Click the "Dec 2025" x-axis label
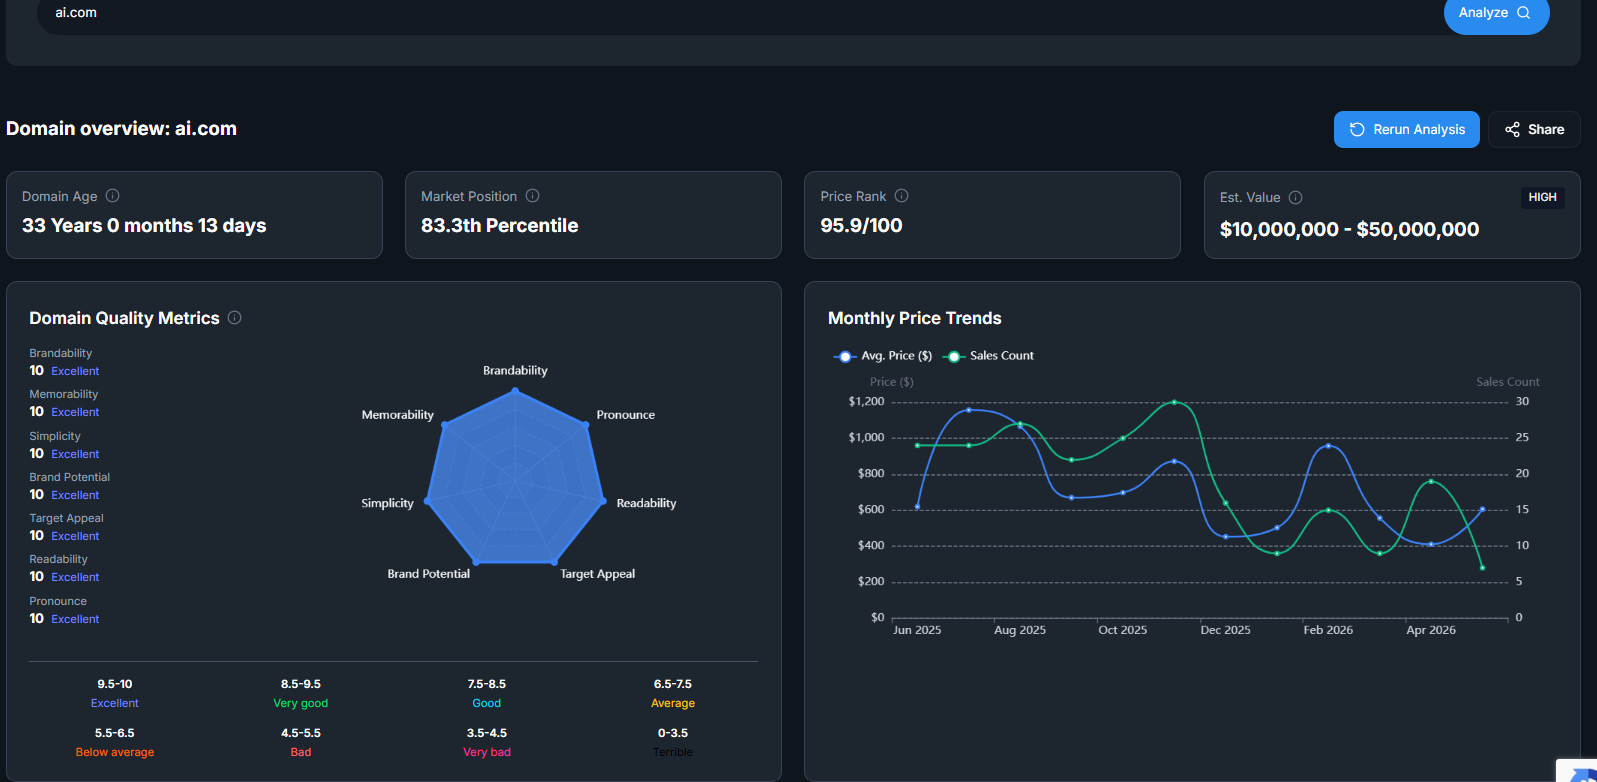 tap(1225, 630)
